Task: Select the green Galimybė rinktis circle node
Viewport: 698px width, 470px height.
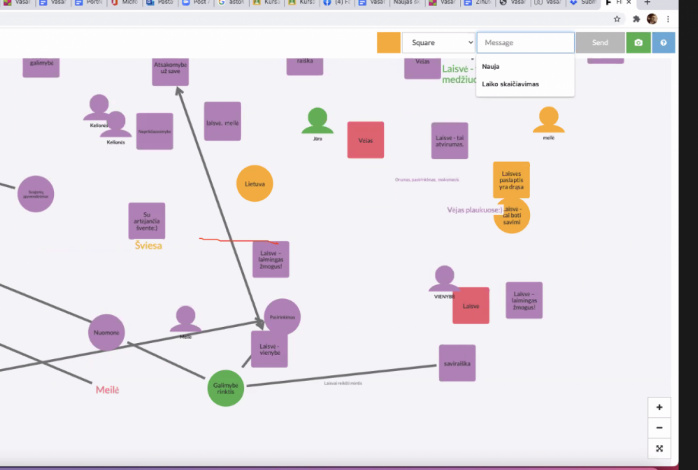Action: coord(225,387)
